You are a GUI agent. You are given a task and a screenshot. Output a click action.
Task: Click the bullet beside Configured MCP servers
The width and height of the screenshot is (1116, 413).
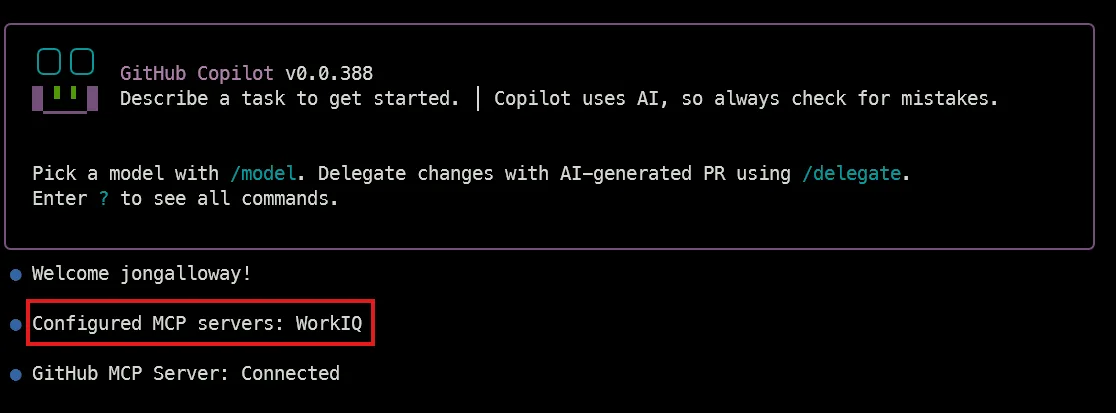pos(16,324)
